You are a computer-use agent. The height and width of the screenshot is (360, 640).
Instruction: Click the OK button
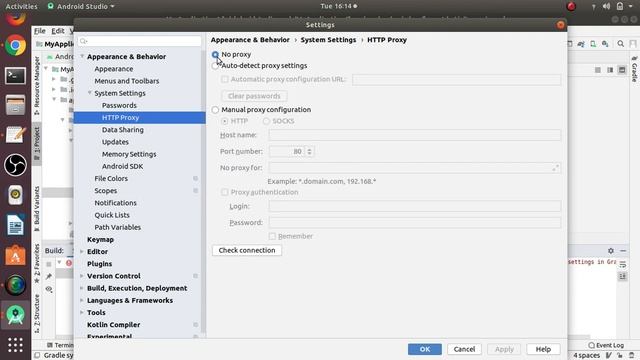[x=424, y=349]
